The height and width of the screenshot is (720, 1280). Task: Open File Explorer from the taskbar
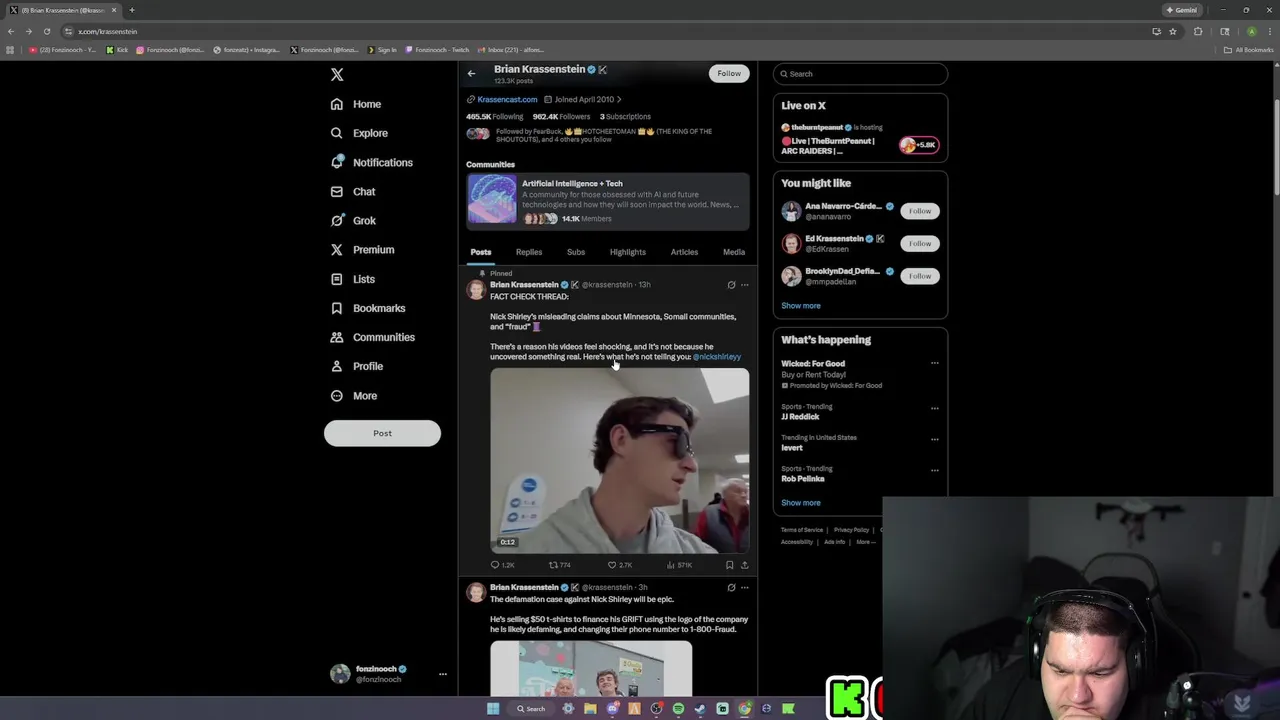(590, 709)
